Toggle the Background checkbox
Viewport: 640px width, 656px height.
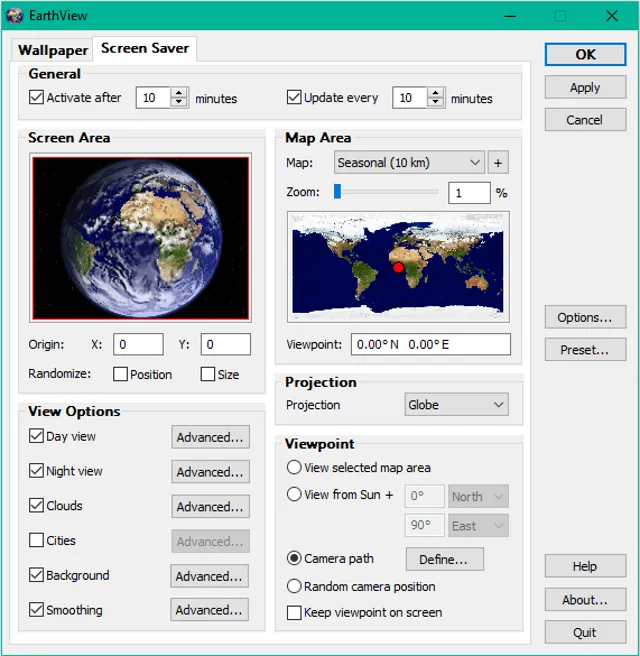36,575
